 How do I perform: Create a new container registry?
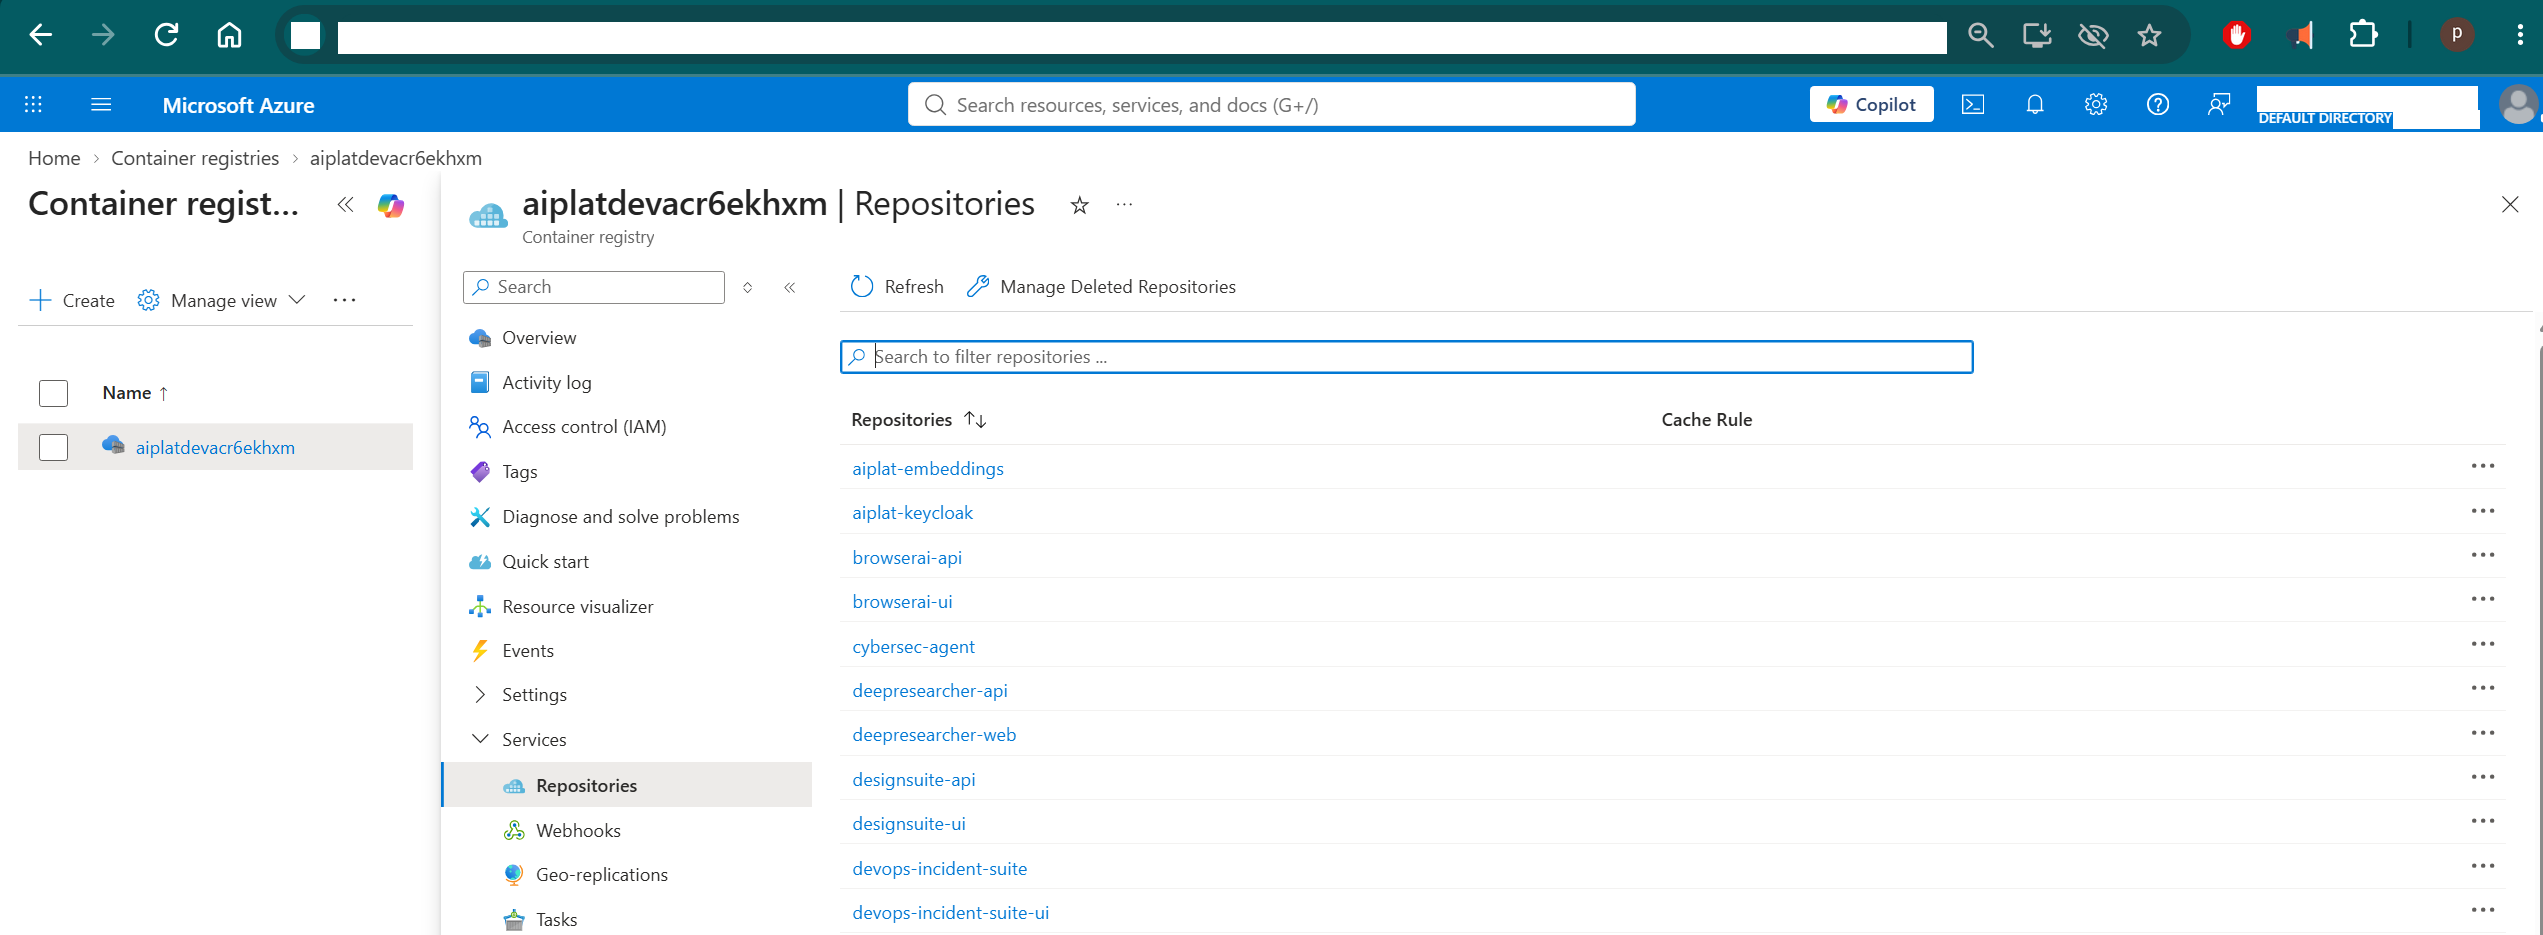72,300
